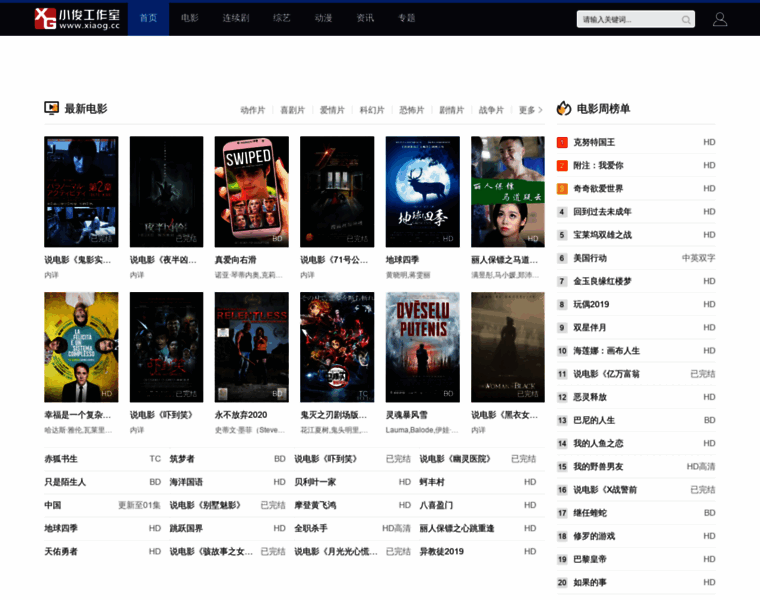Screen dimensions: 760x600
Task: Open the user account icon
Action: pos(720,19)
